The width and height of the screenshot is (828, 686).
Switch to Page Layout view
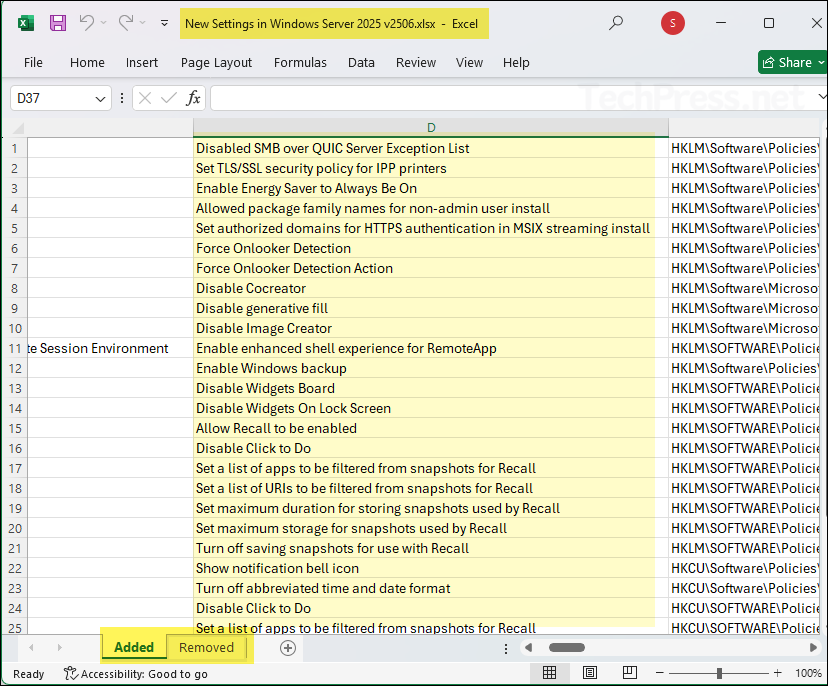tap(590, 673)
